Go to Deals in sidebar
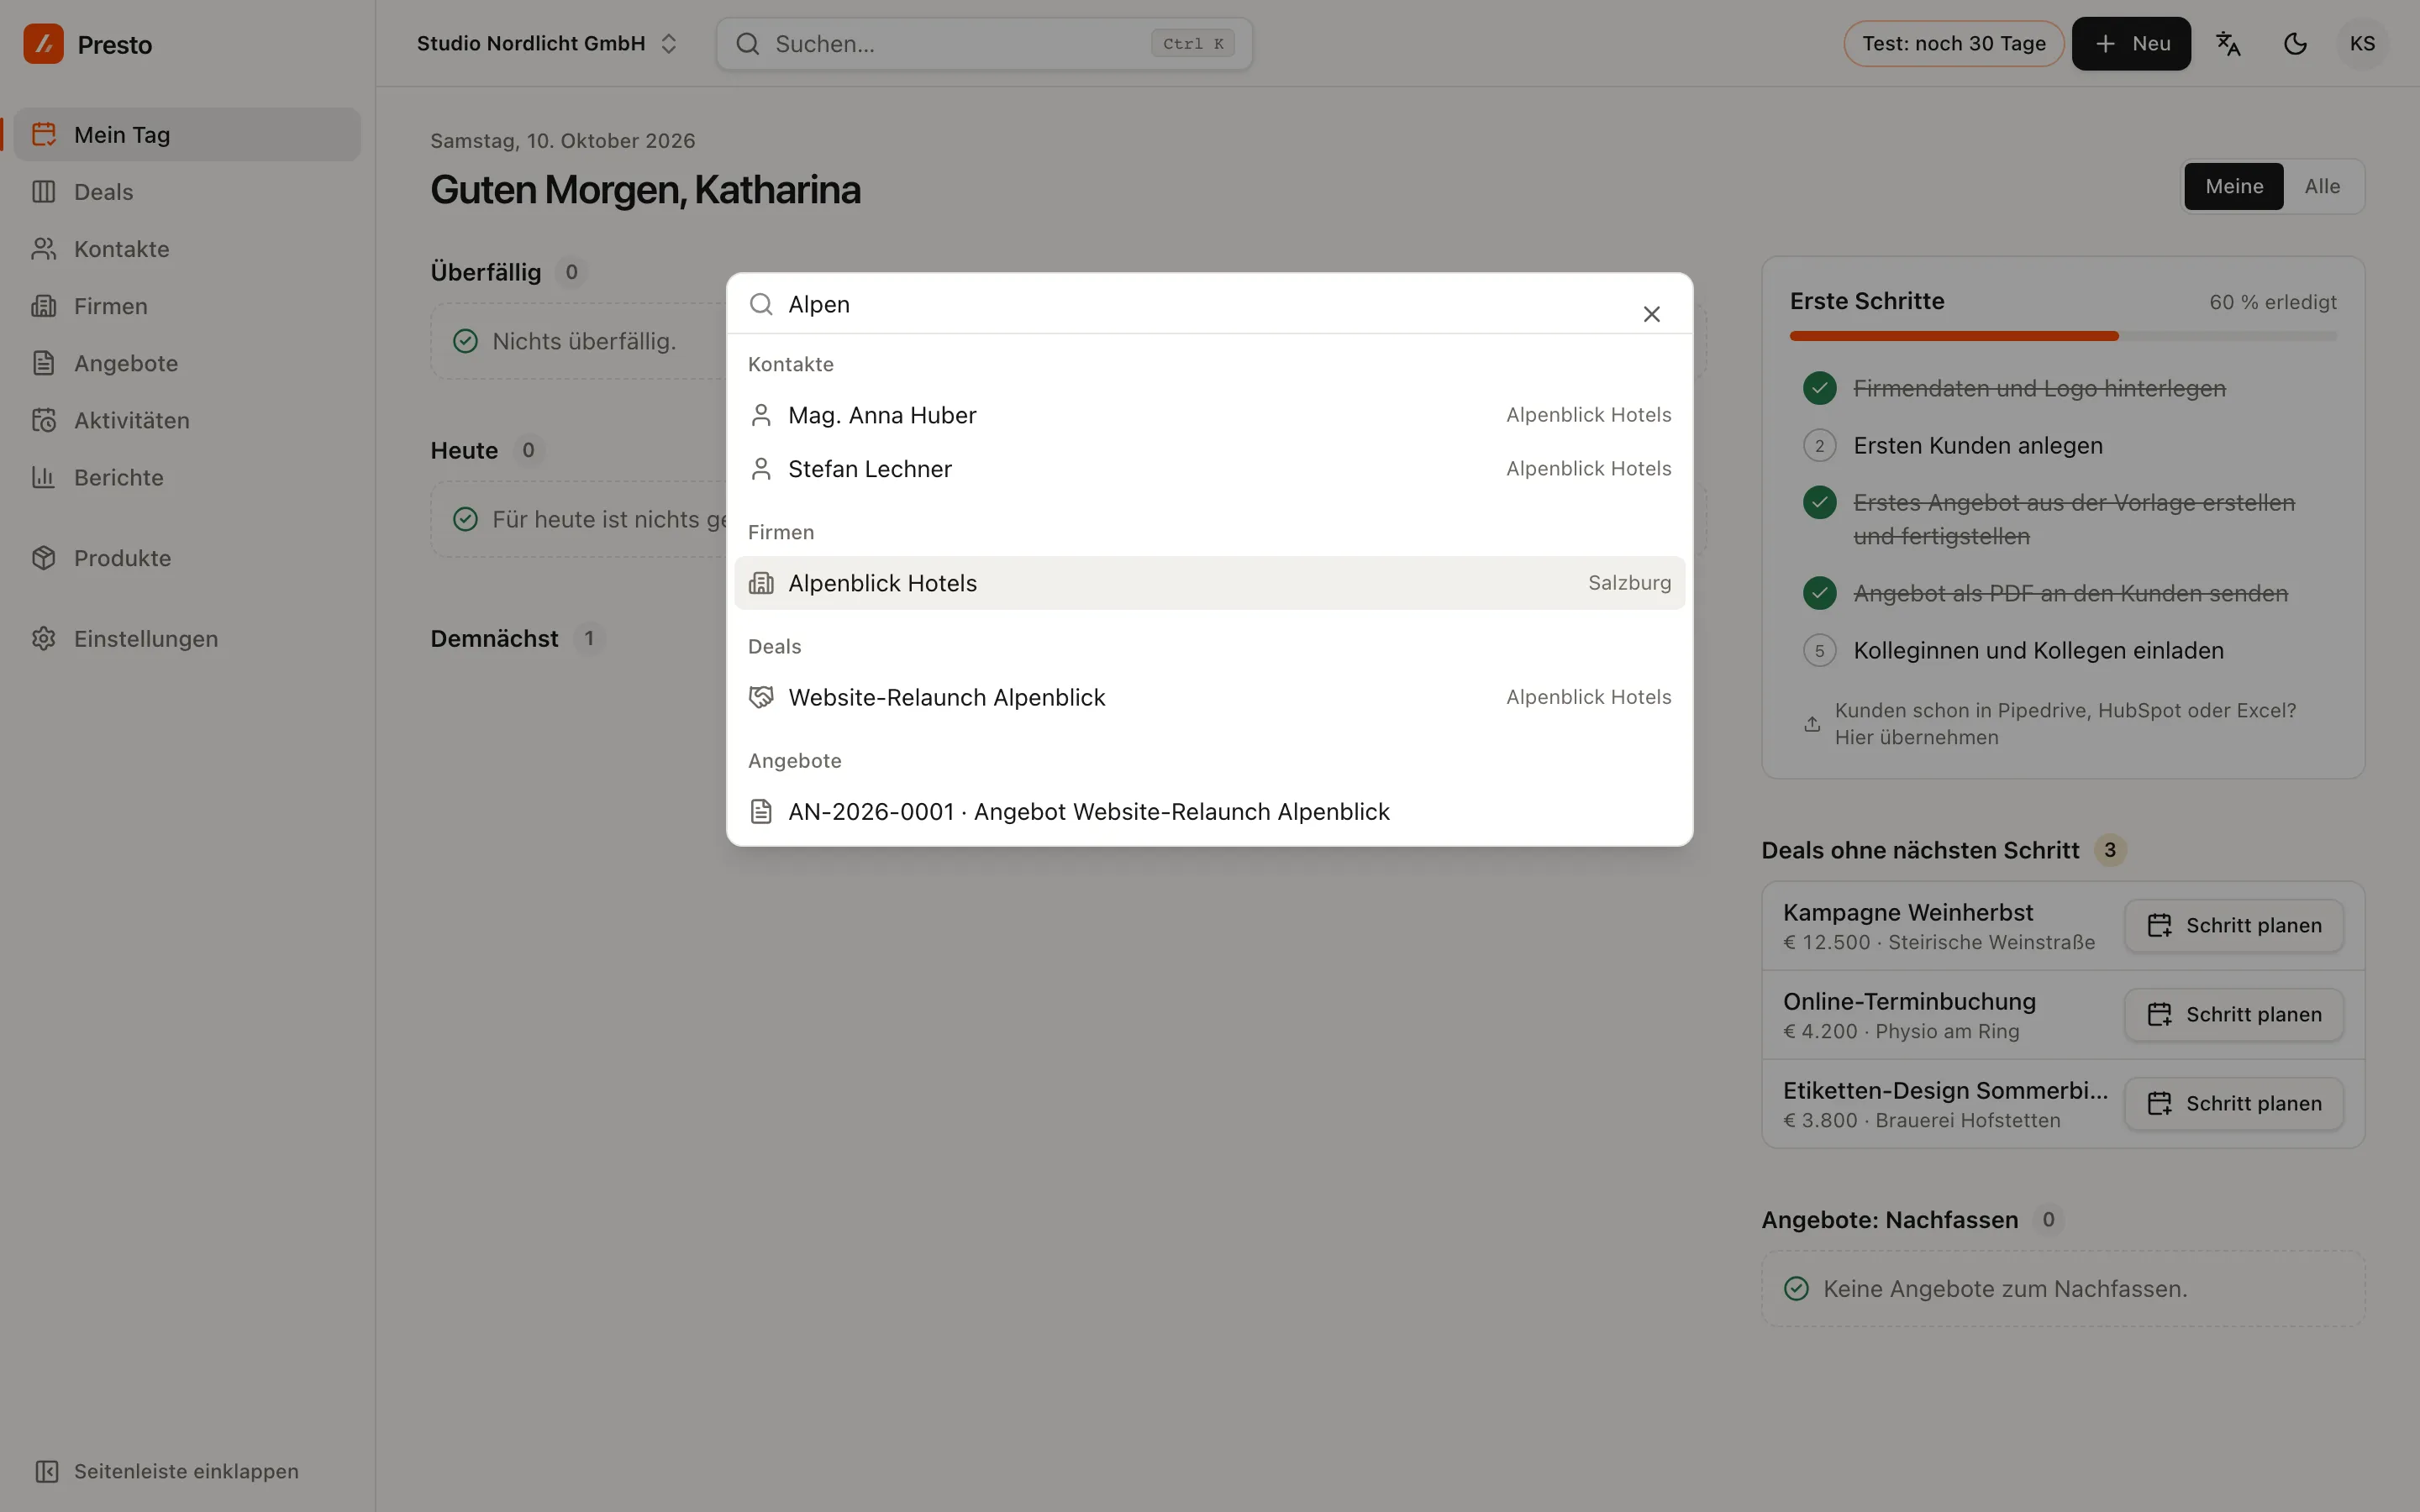 (x=187, y=192)
